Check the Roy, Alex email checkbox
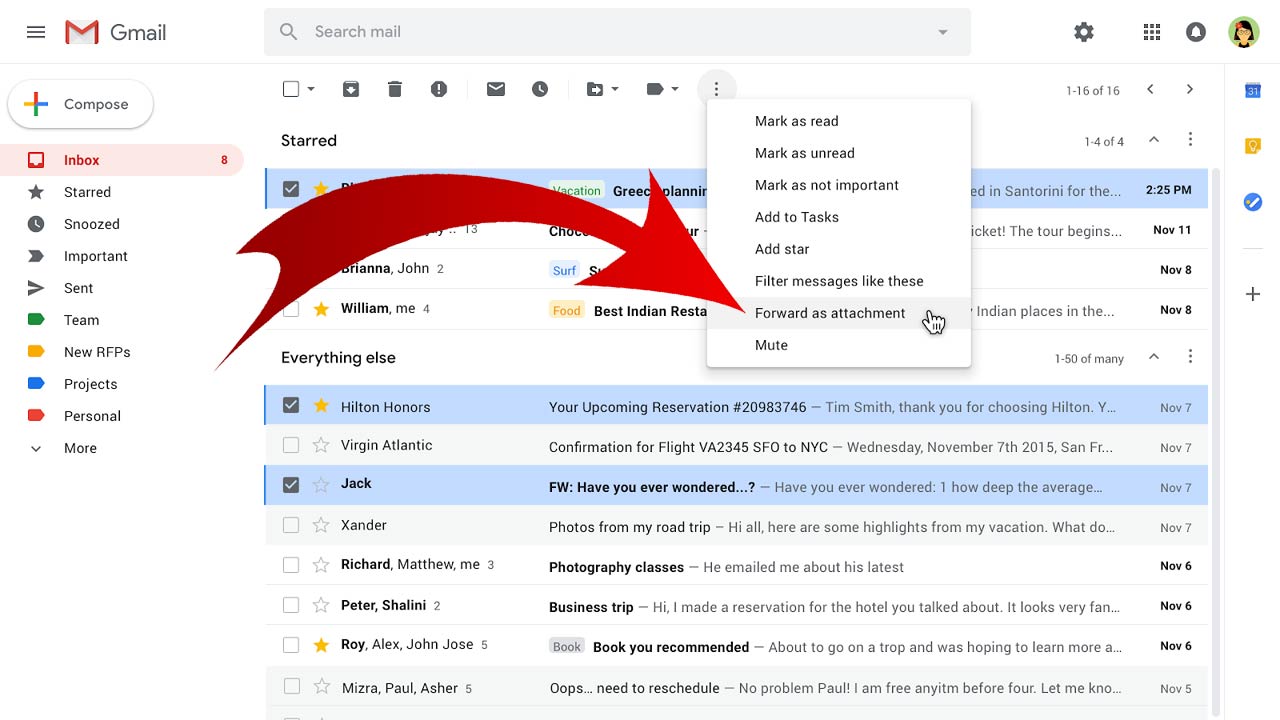Screen dimensions: 1280x720 [291, 645]
